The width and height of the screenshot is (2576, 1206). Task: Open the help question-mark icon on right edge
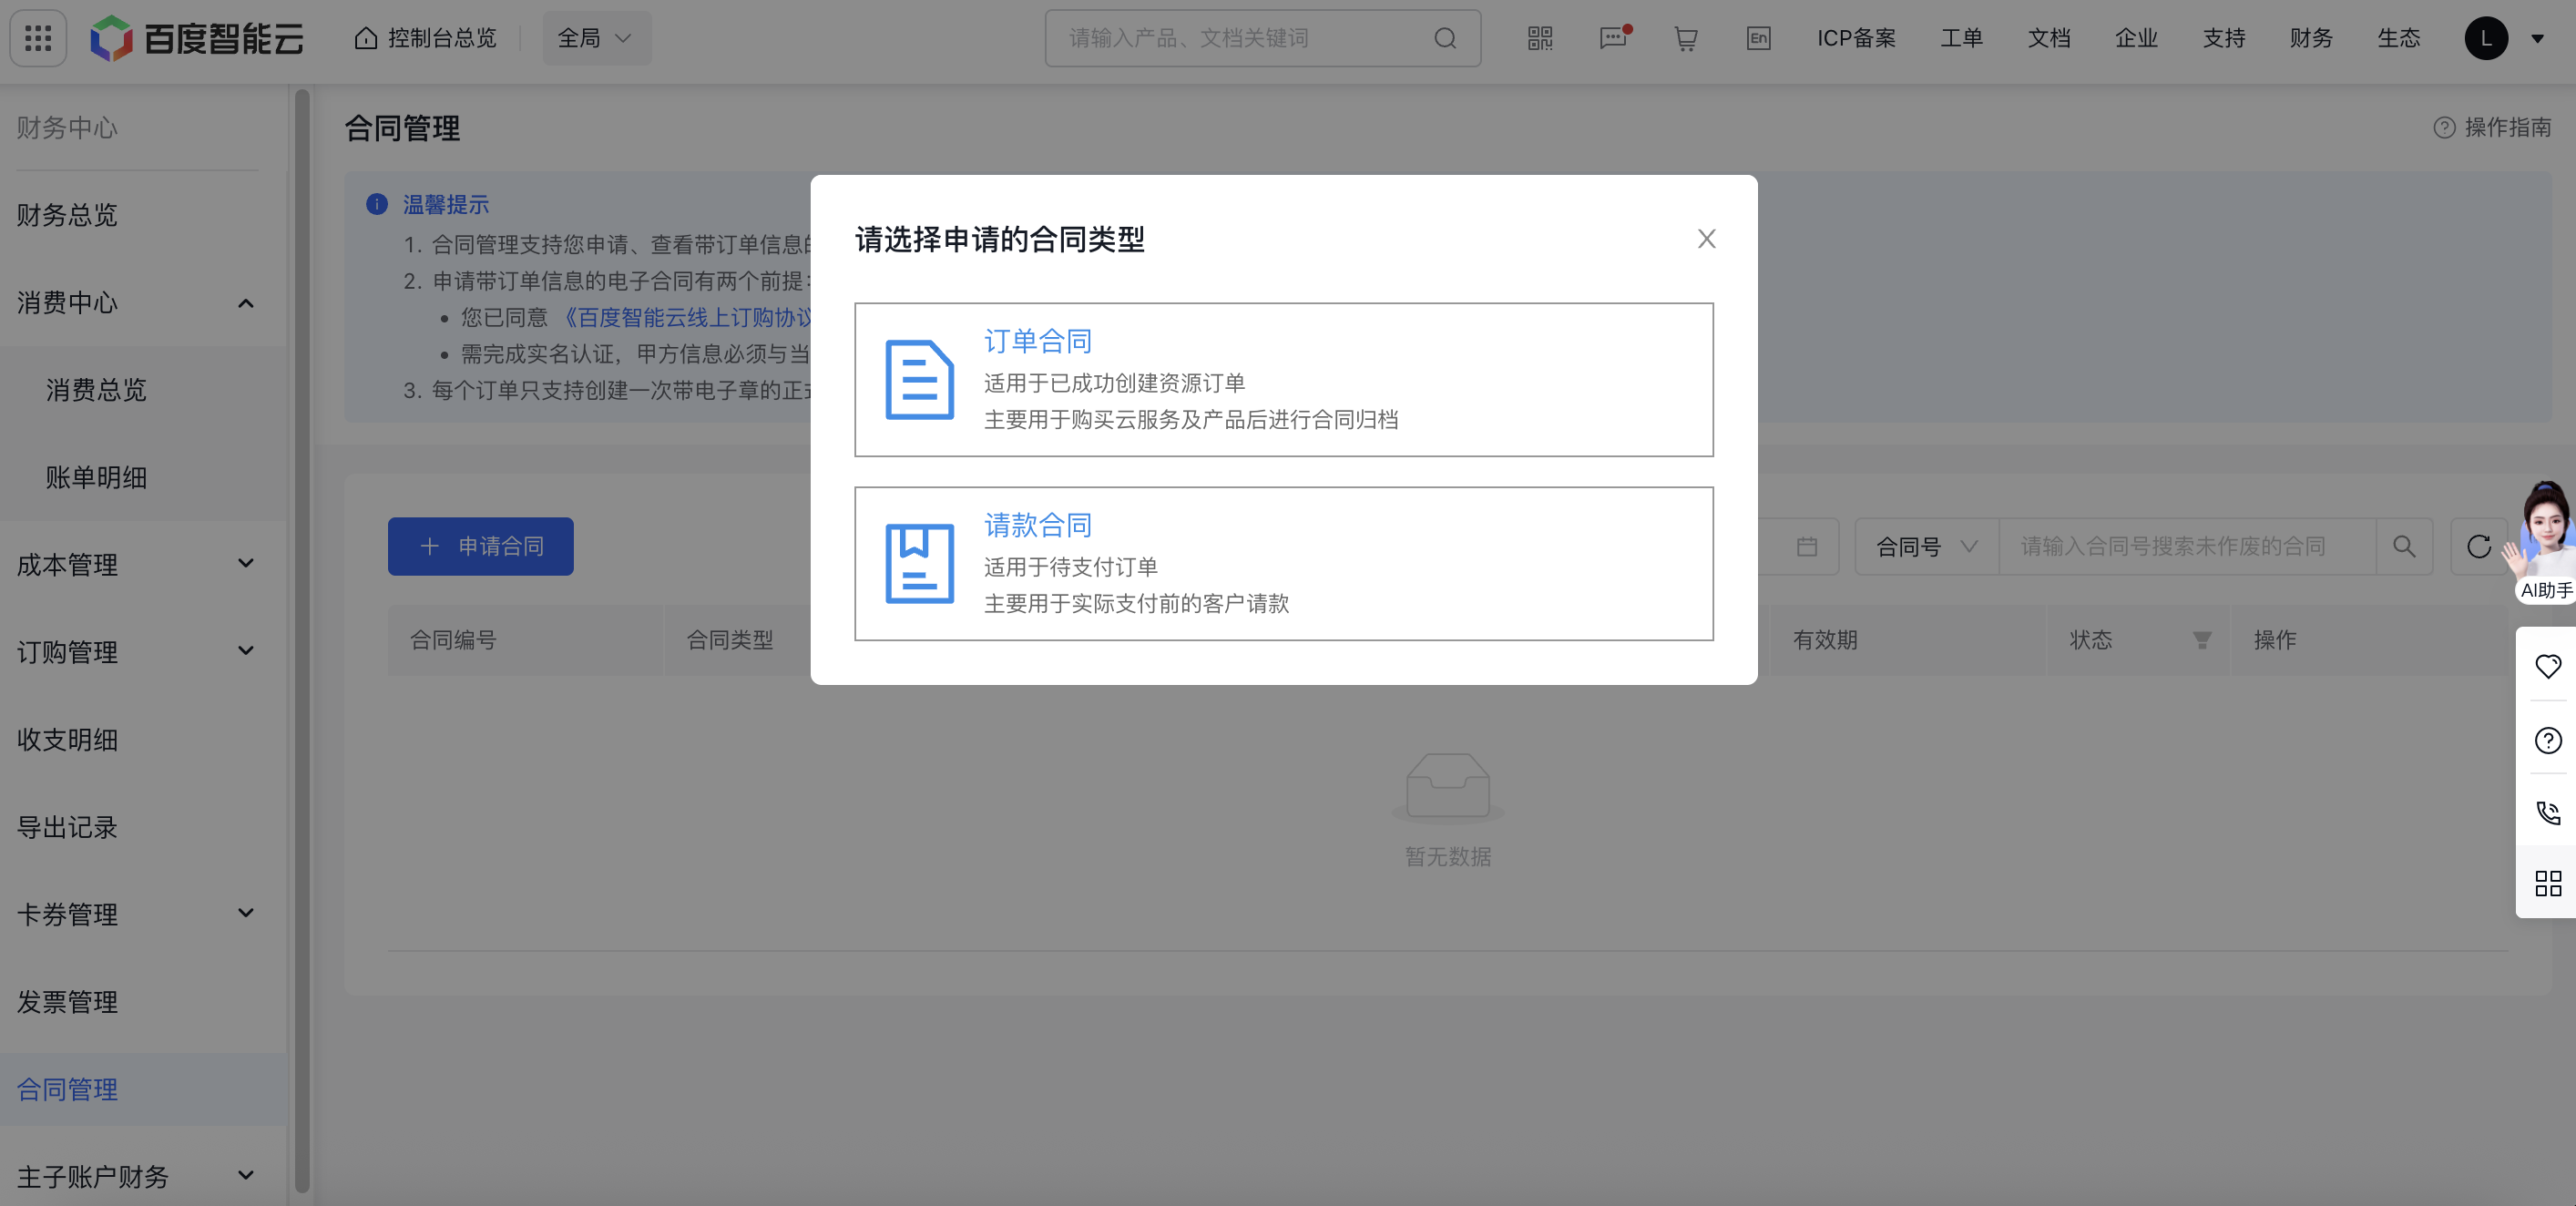tap(2548, 740)
